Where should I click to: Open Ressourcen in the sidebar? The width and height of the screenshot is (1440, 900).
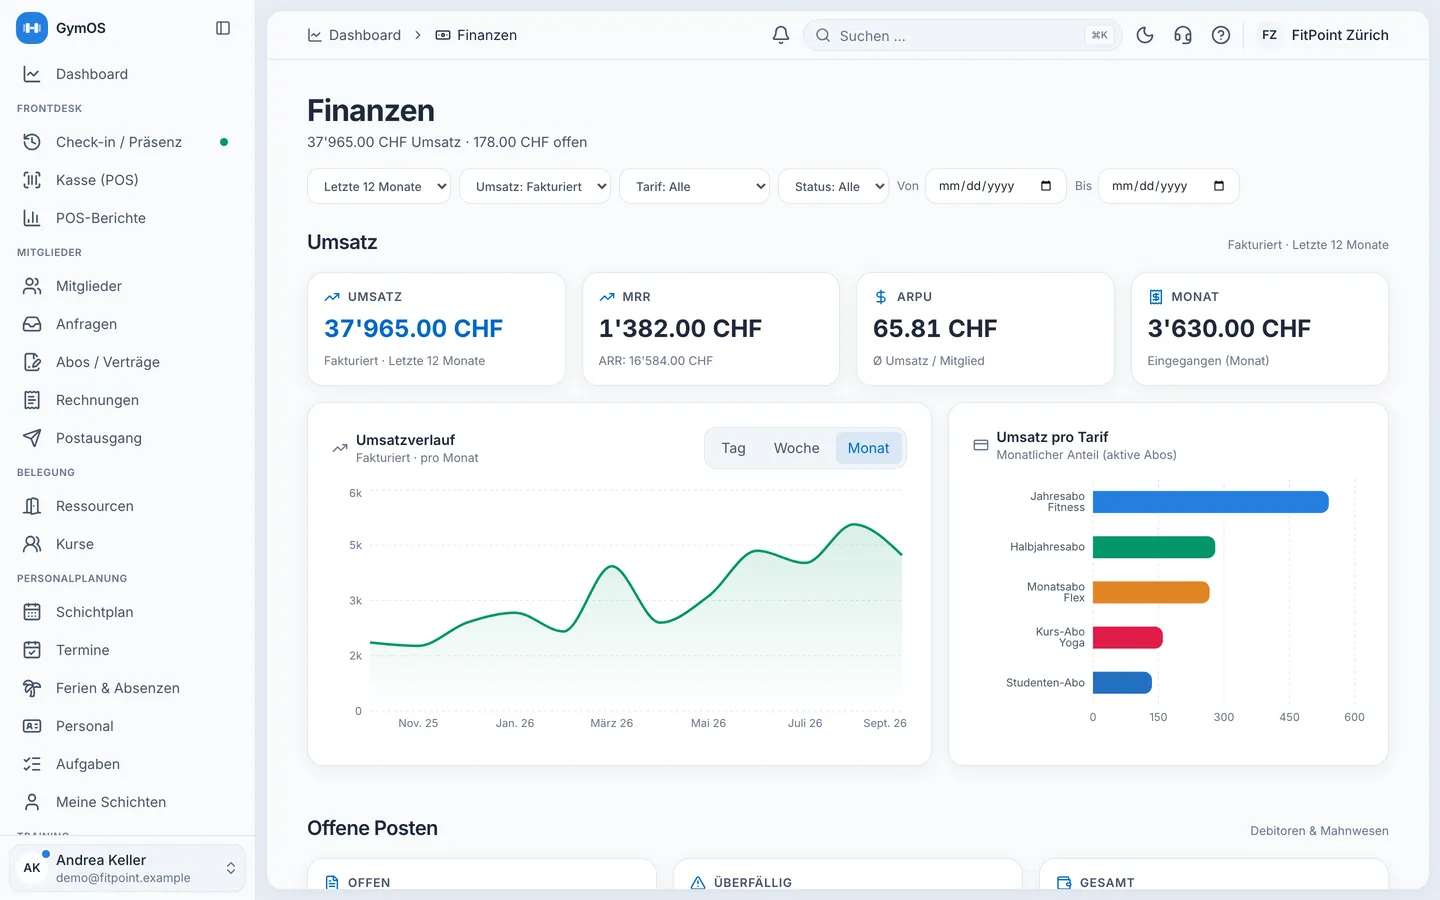[x=128, y=506]
